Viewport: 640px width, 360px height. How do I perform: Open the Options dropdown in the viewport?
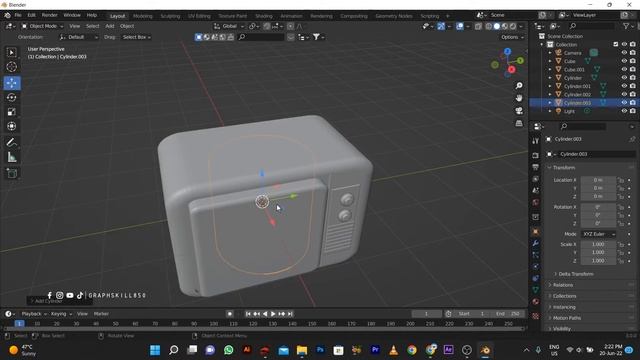512,37
